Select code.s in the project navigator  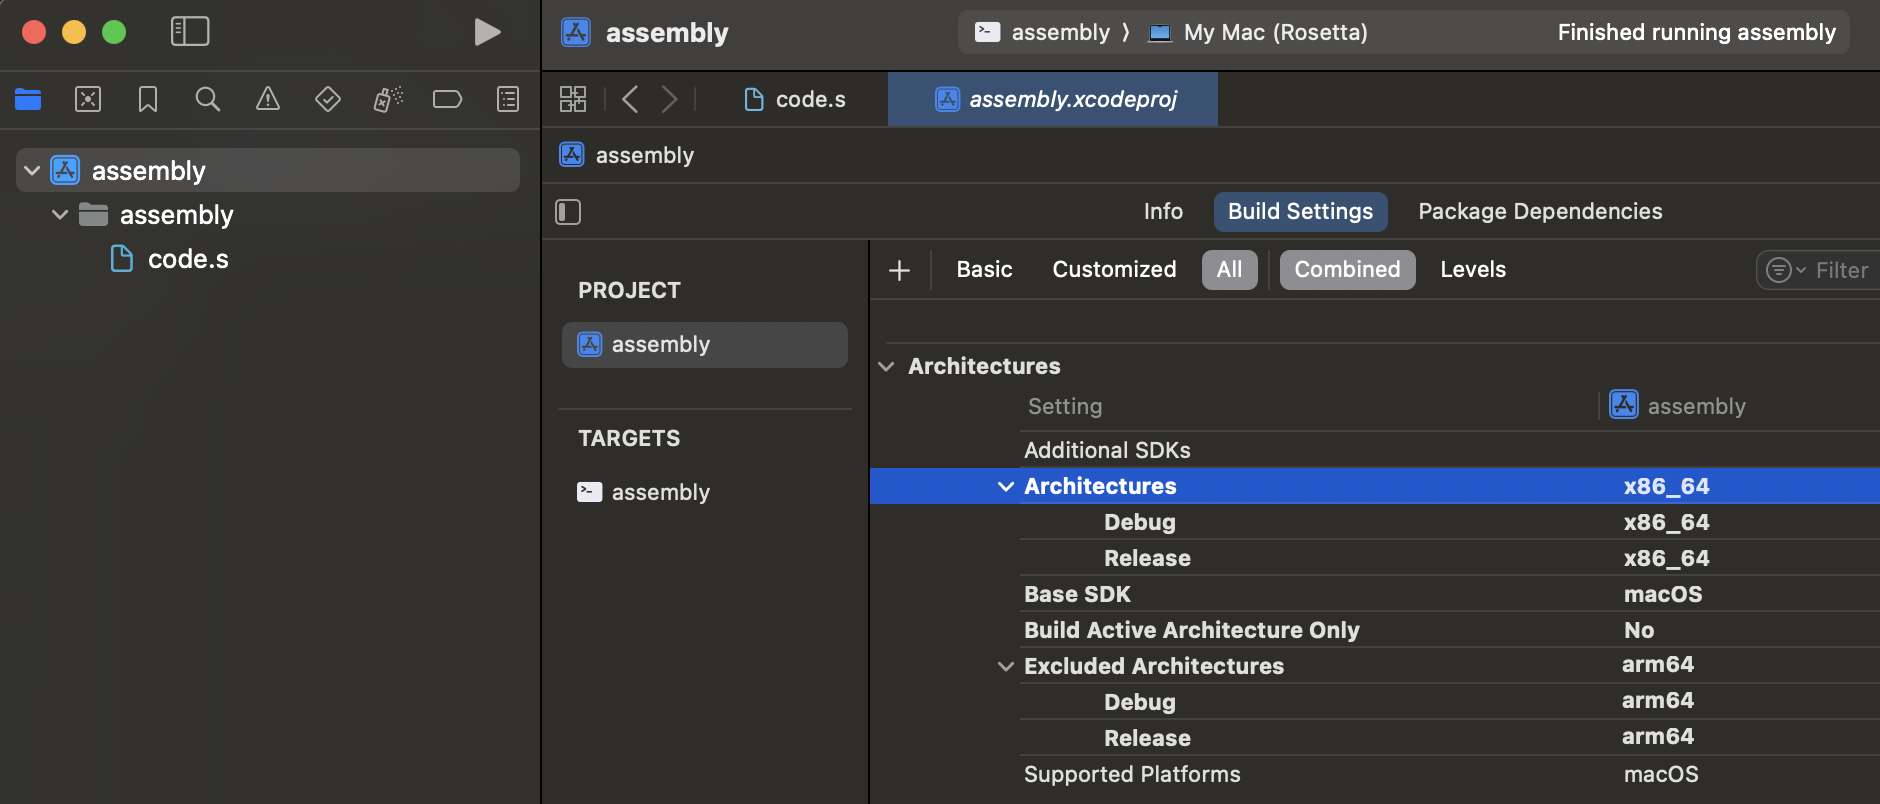(188, 259)
